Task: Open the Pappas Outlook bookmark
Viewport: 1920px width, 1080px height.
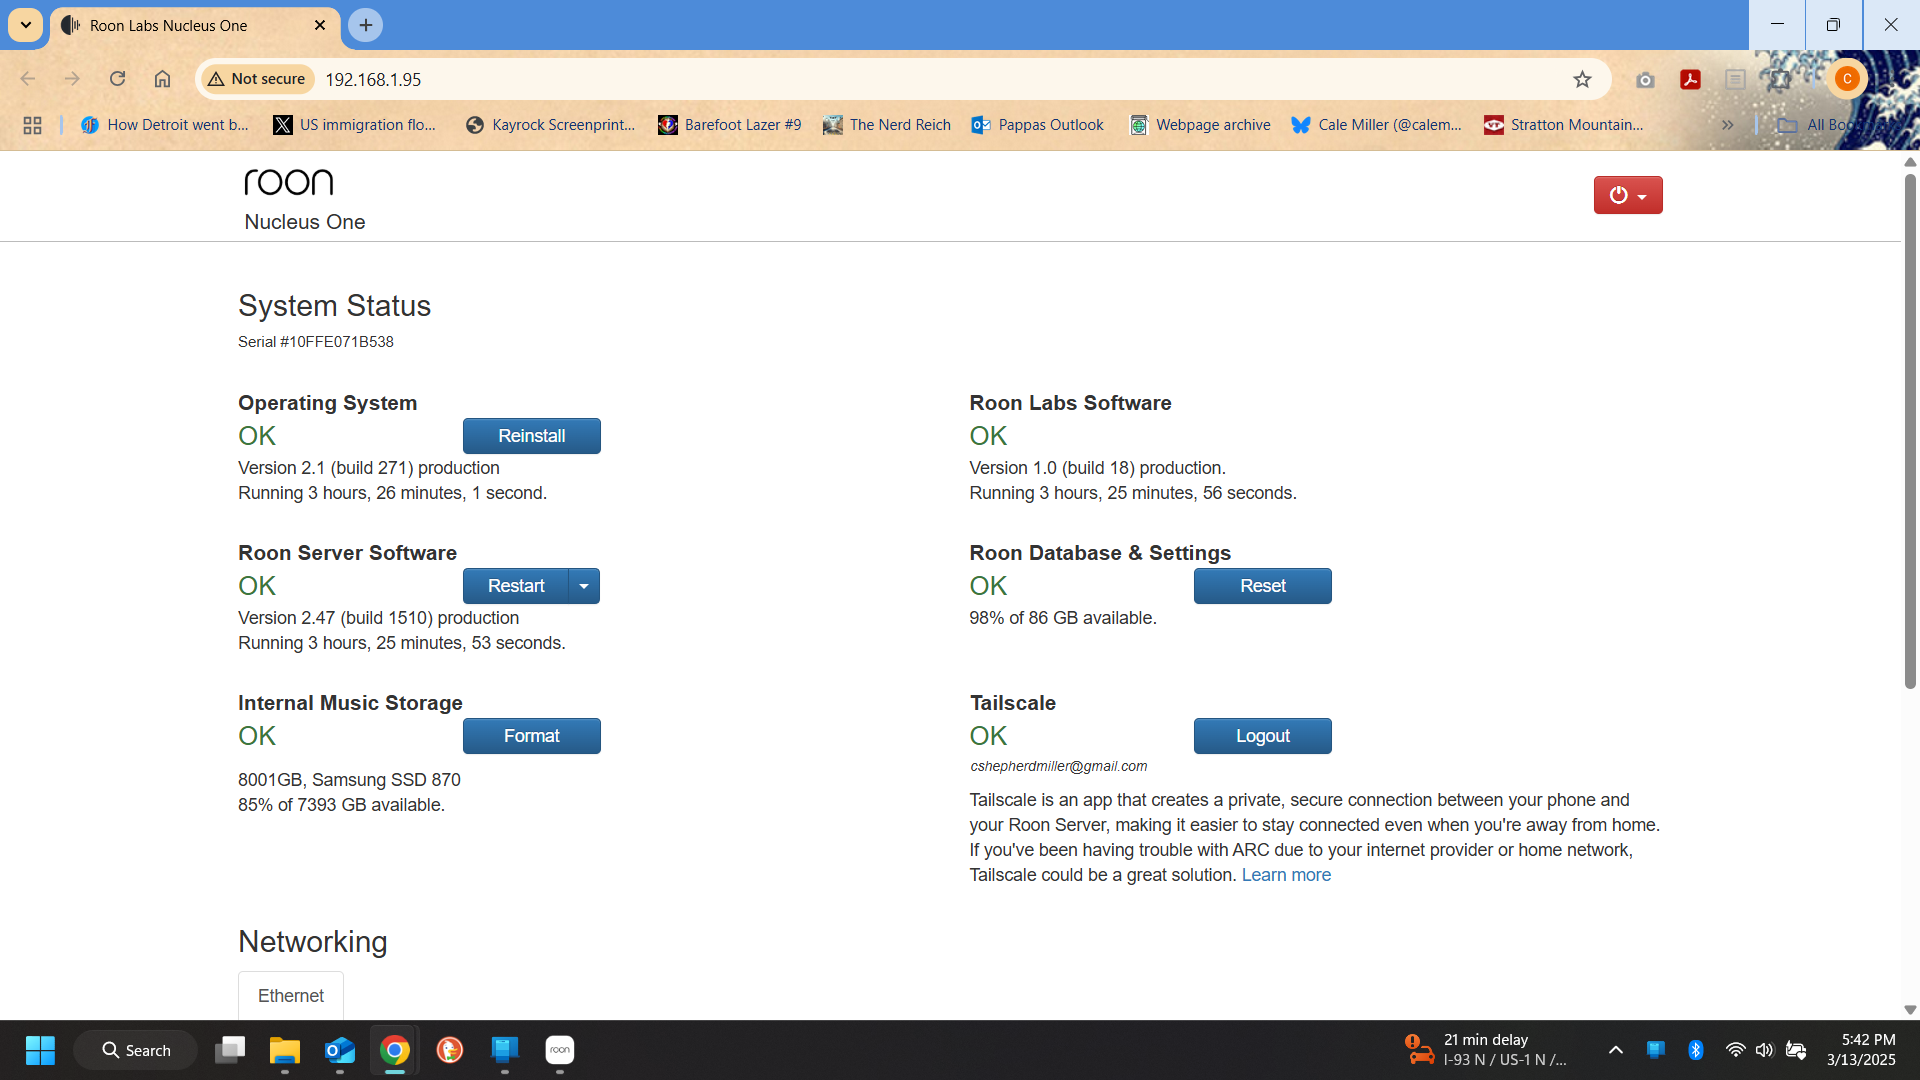Action: coord(1038,125)
